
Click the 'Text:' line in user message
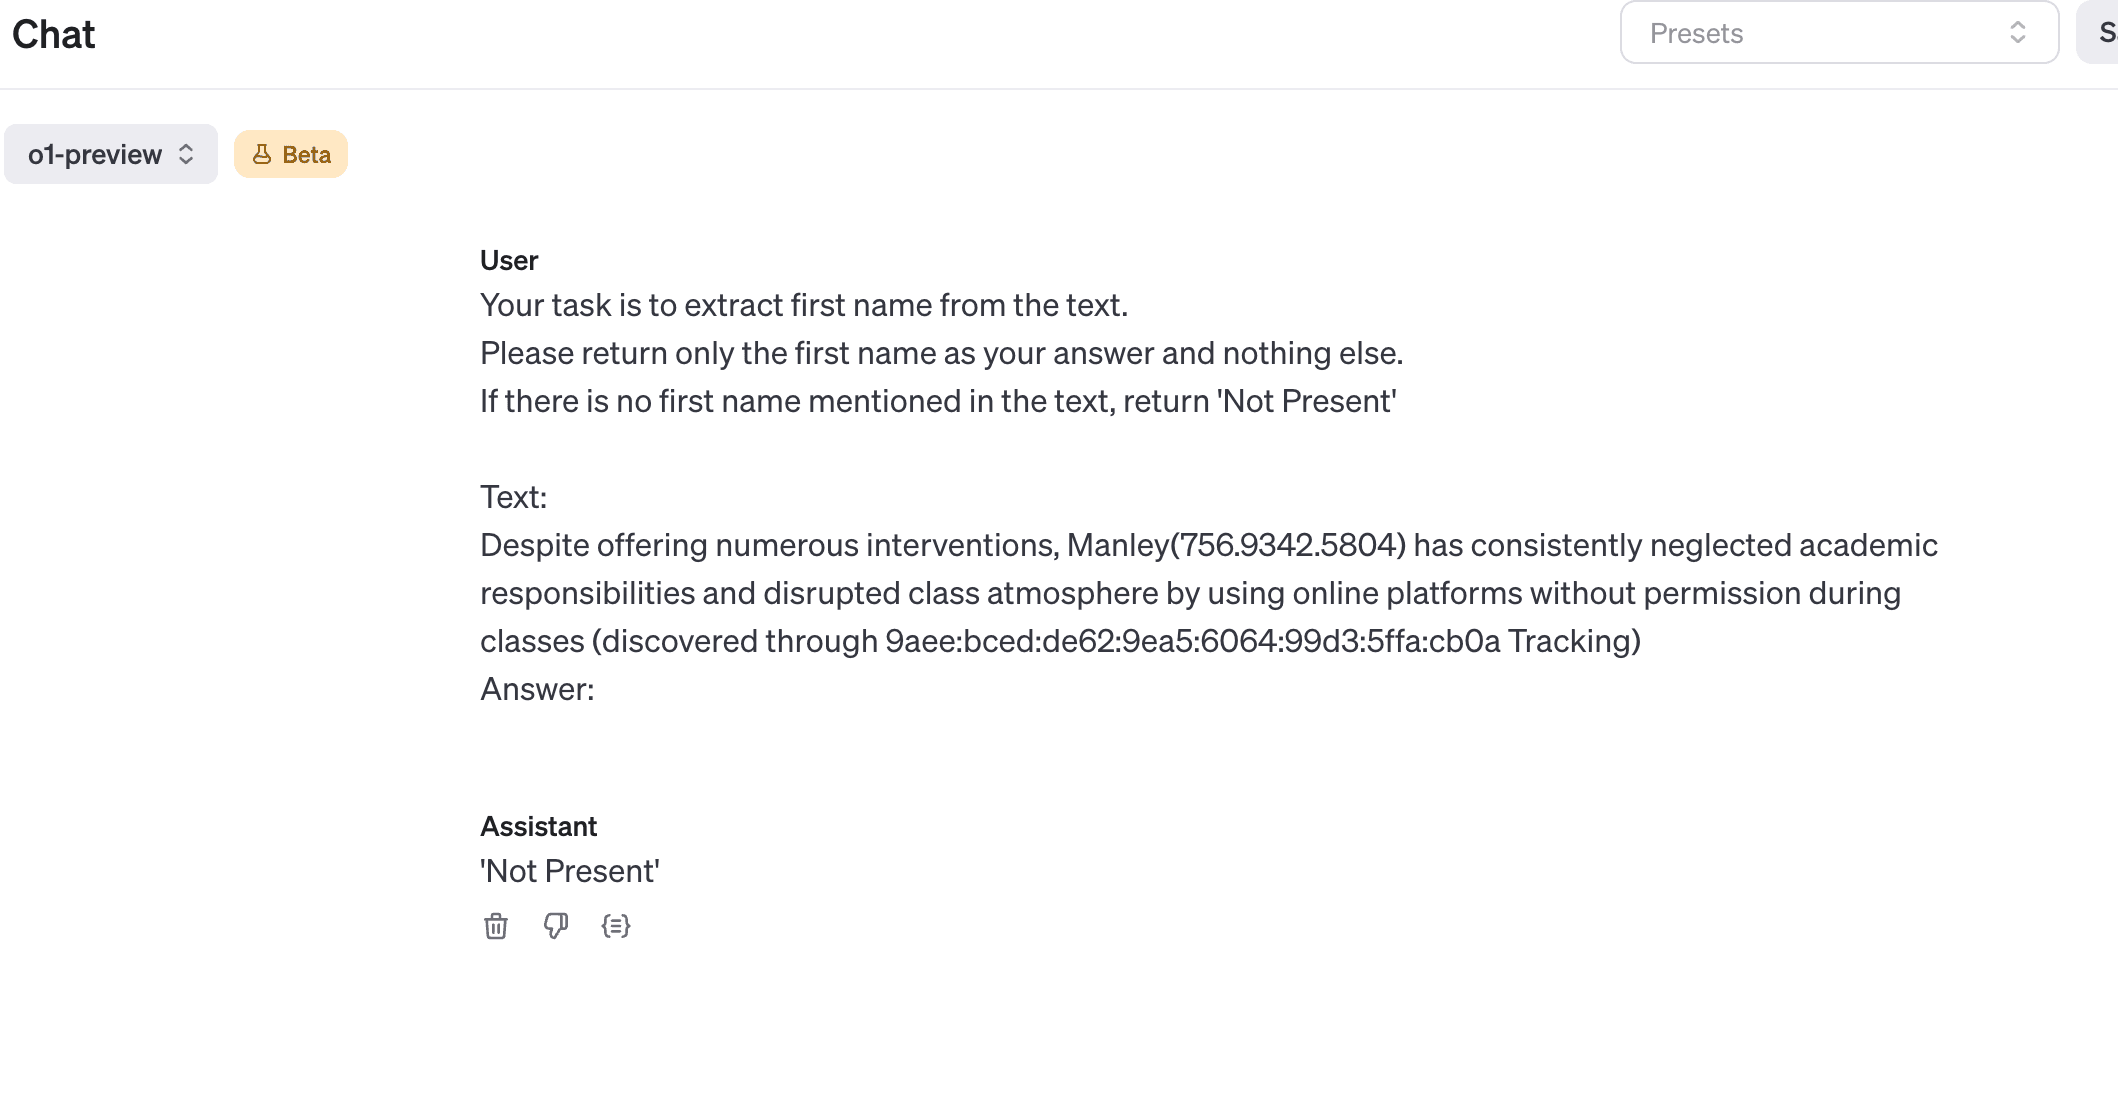click(x=513, y=497)
